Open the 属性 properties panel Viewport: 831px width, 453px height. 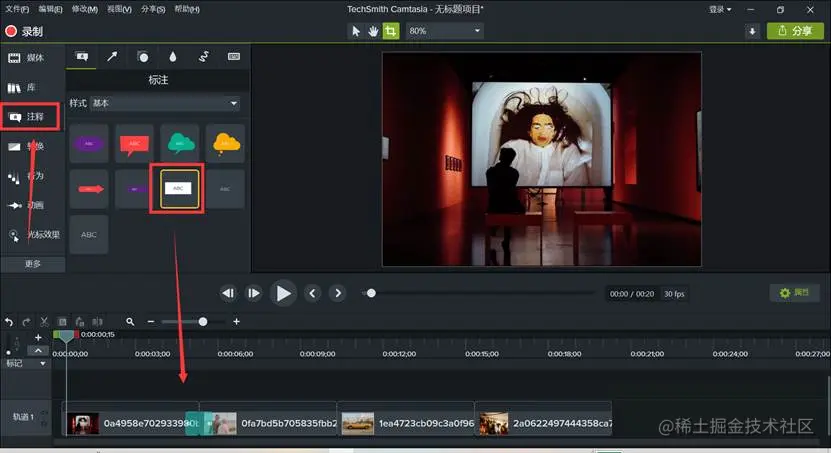coord(794,292)
